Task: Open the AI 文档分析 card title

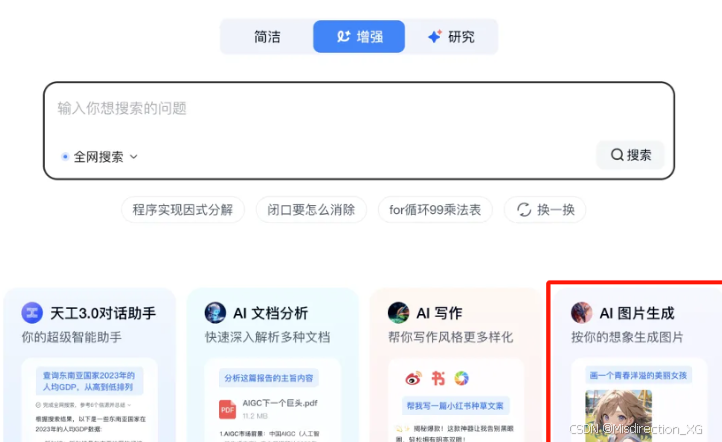Action: click(271, 314)
